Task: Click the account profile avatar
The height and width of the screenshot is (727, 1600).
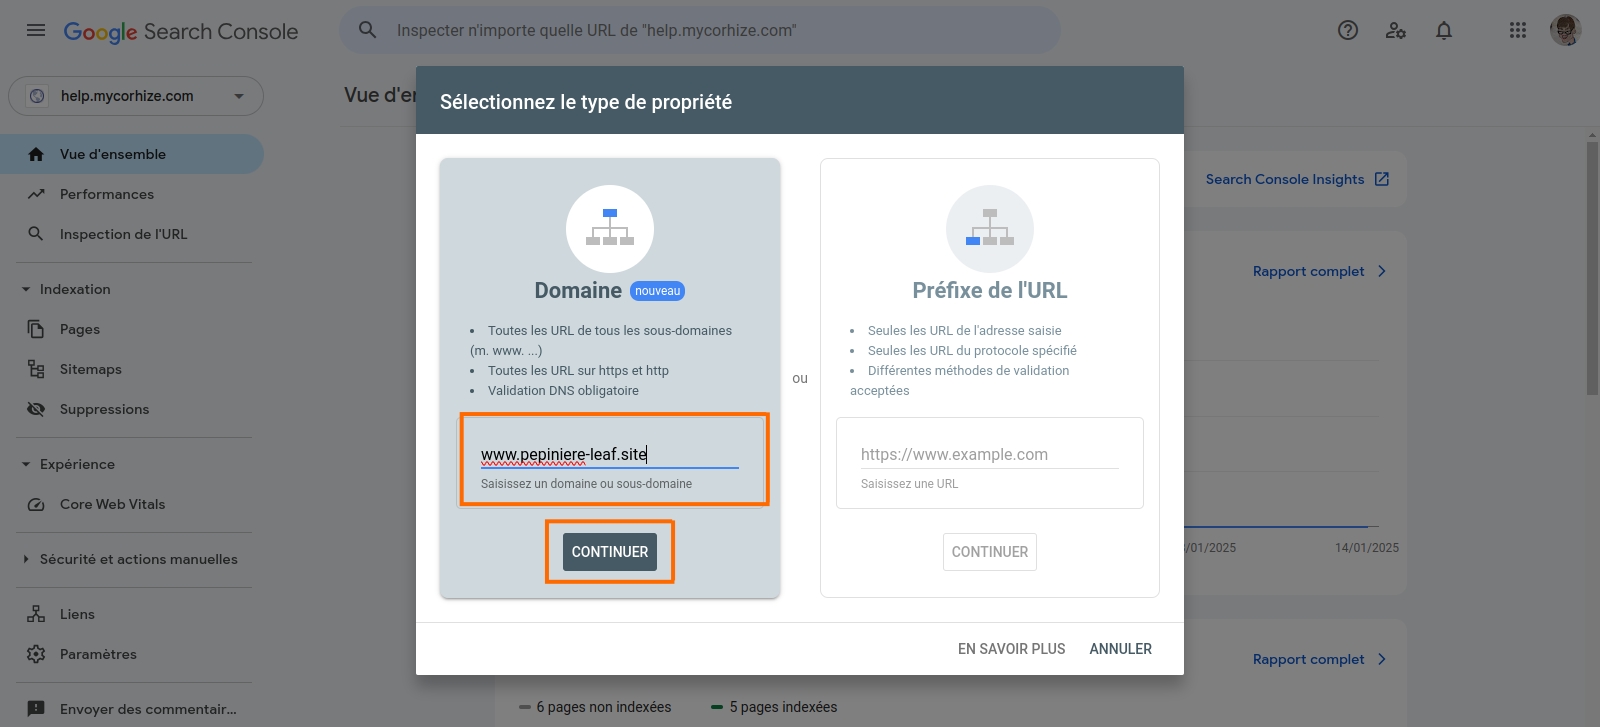Action: click(1566, 30)
